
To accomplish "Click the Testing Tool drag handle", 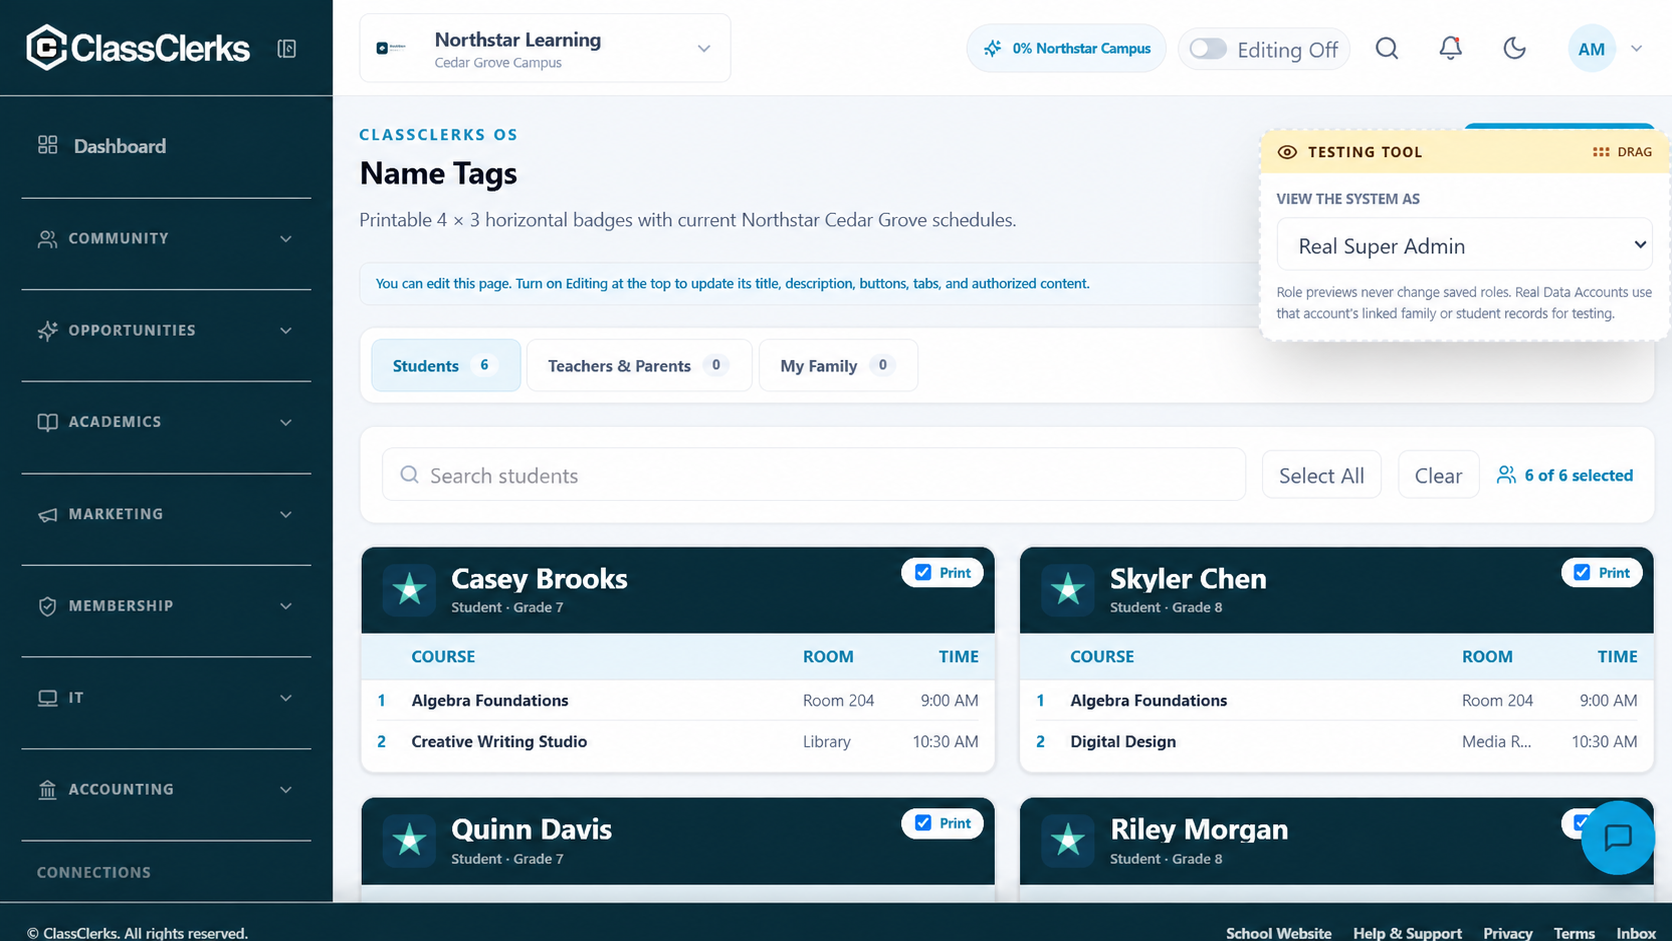I will [1622, 152].
